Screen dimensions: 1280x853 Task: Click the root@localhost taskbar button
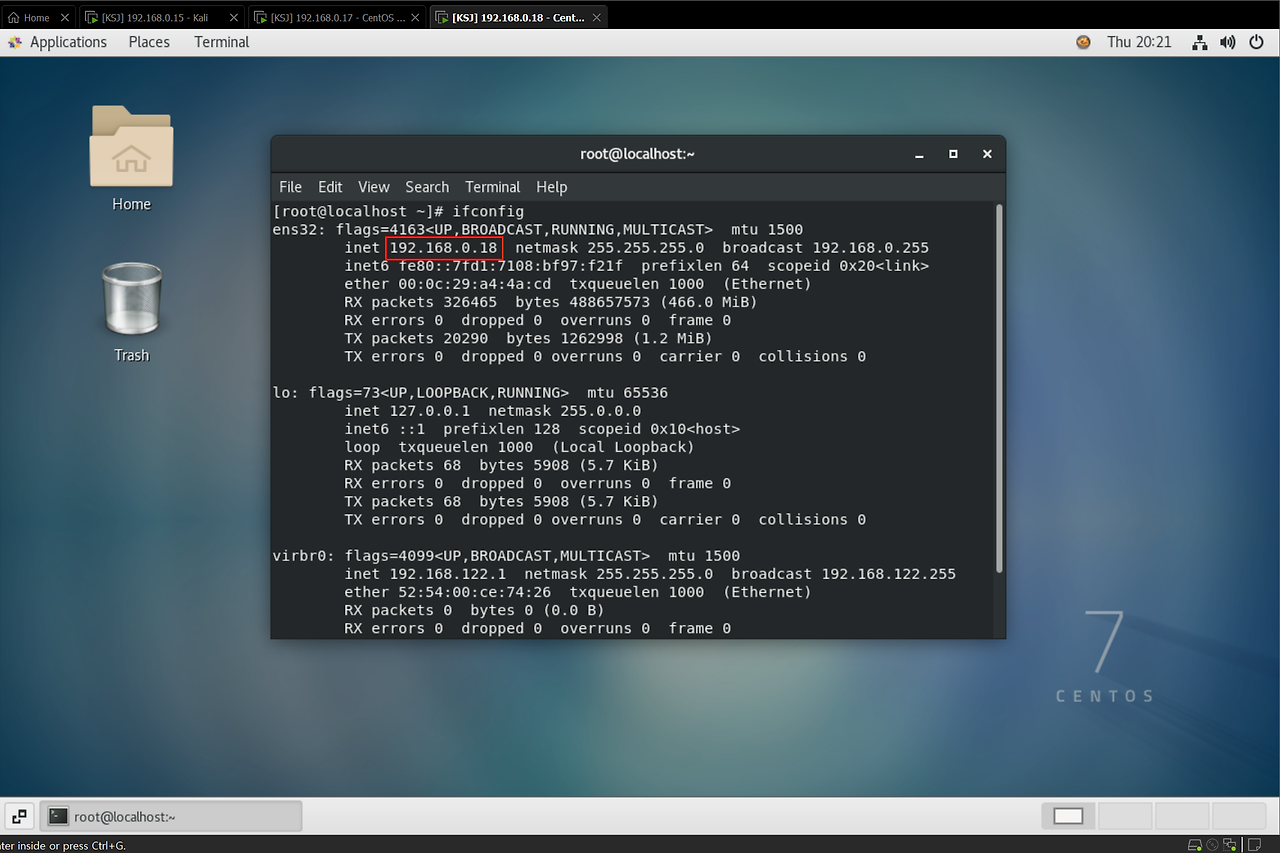coord(171,816)
